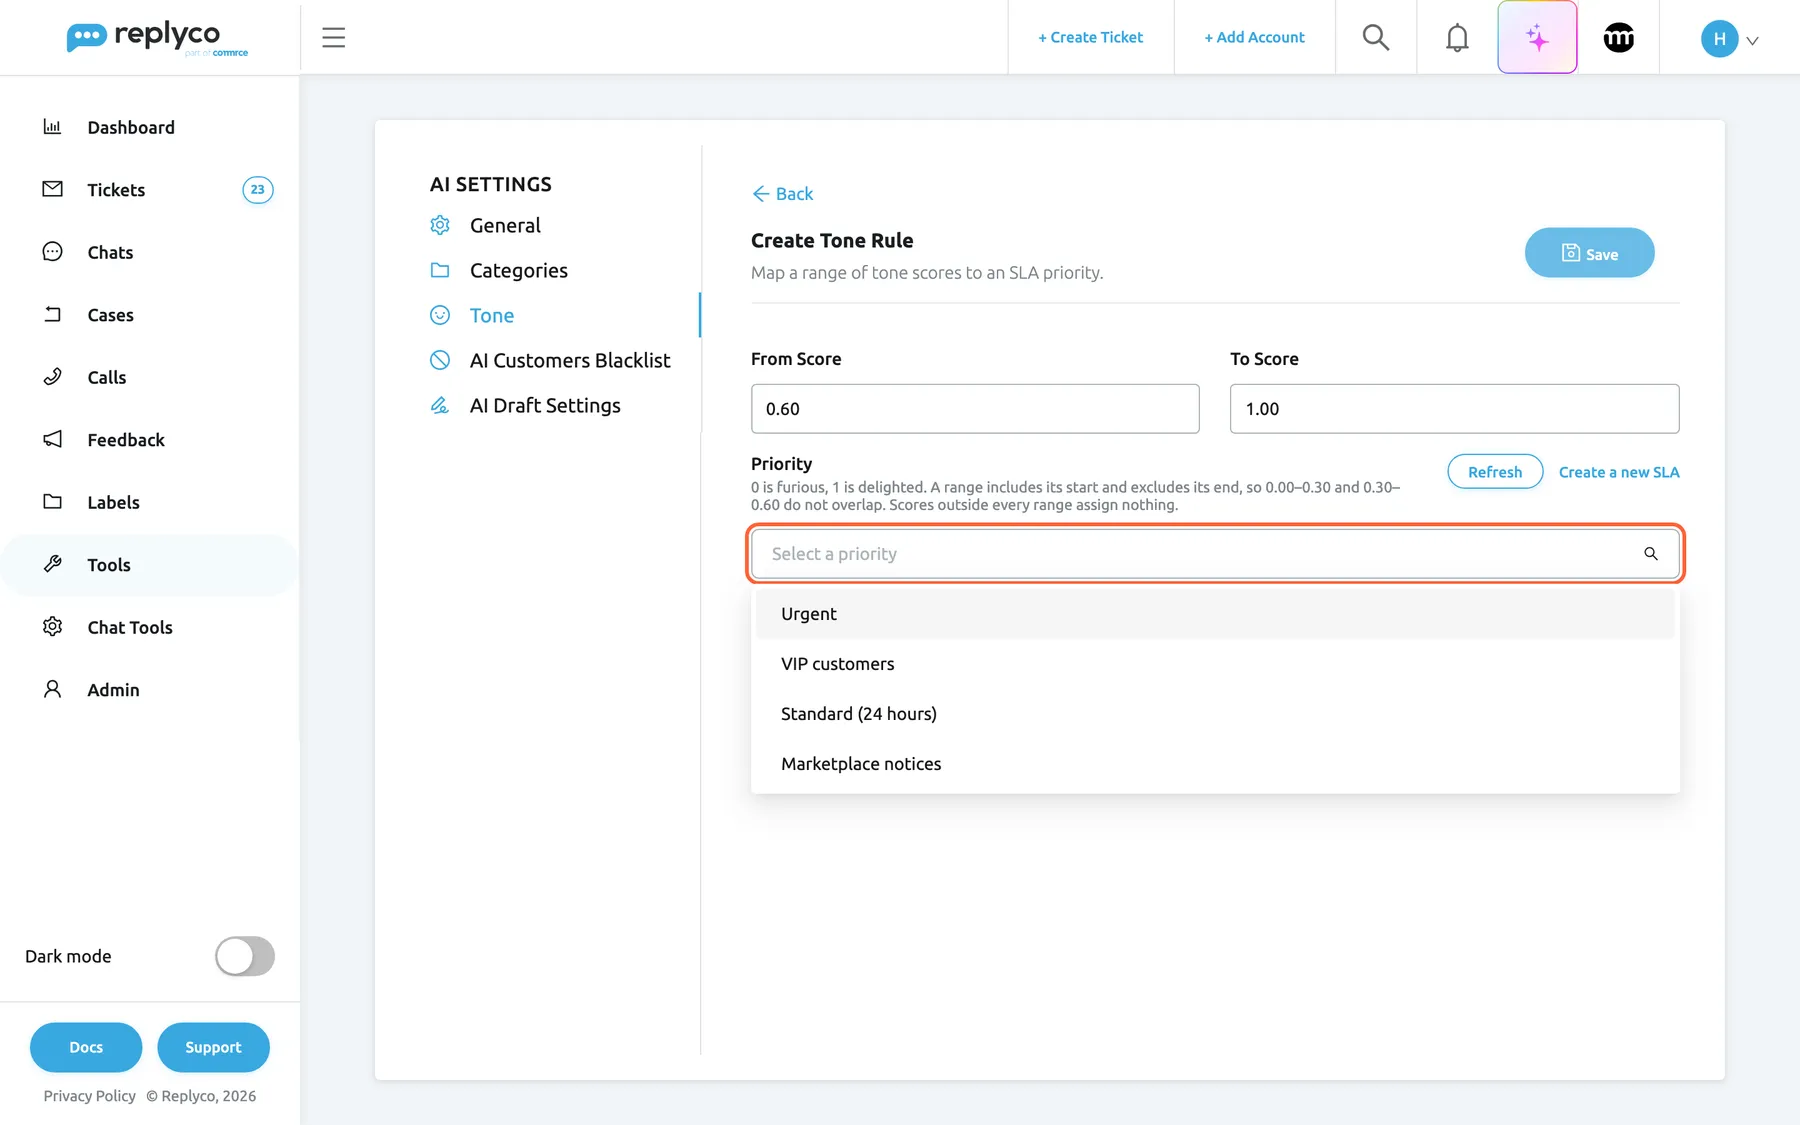Open the Privacy Policy link

point(89,1096)
